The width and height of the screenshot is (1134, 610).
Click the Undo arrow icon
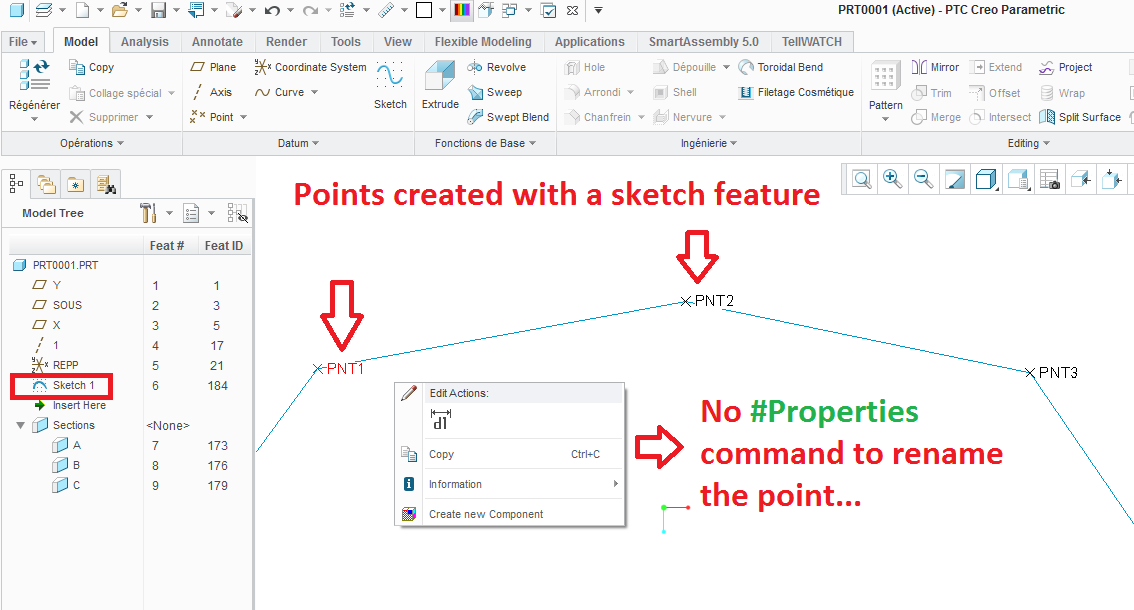pos(272,11)
